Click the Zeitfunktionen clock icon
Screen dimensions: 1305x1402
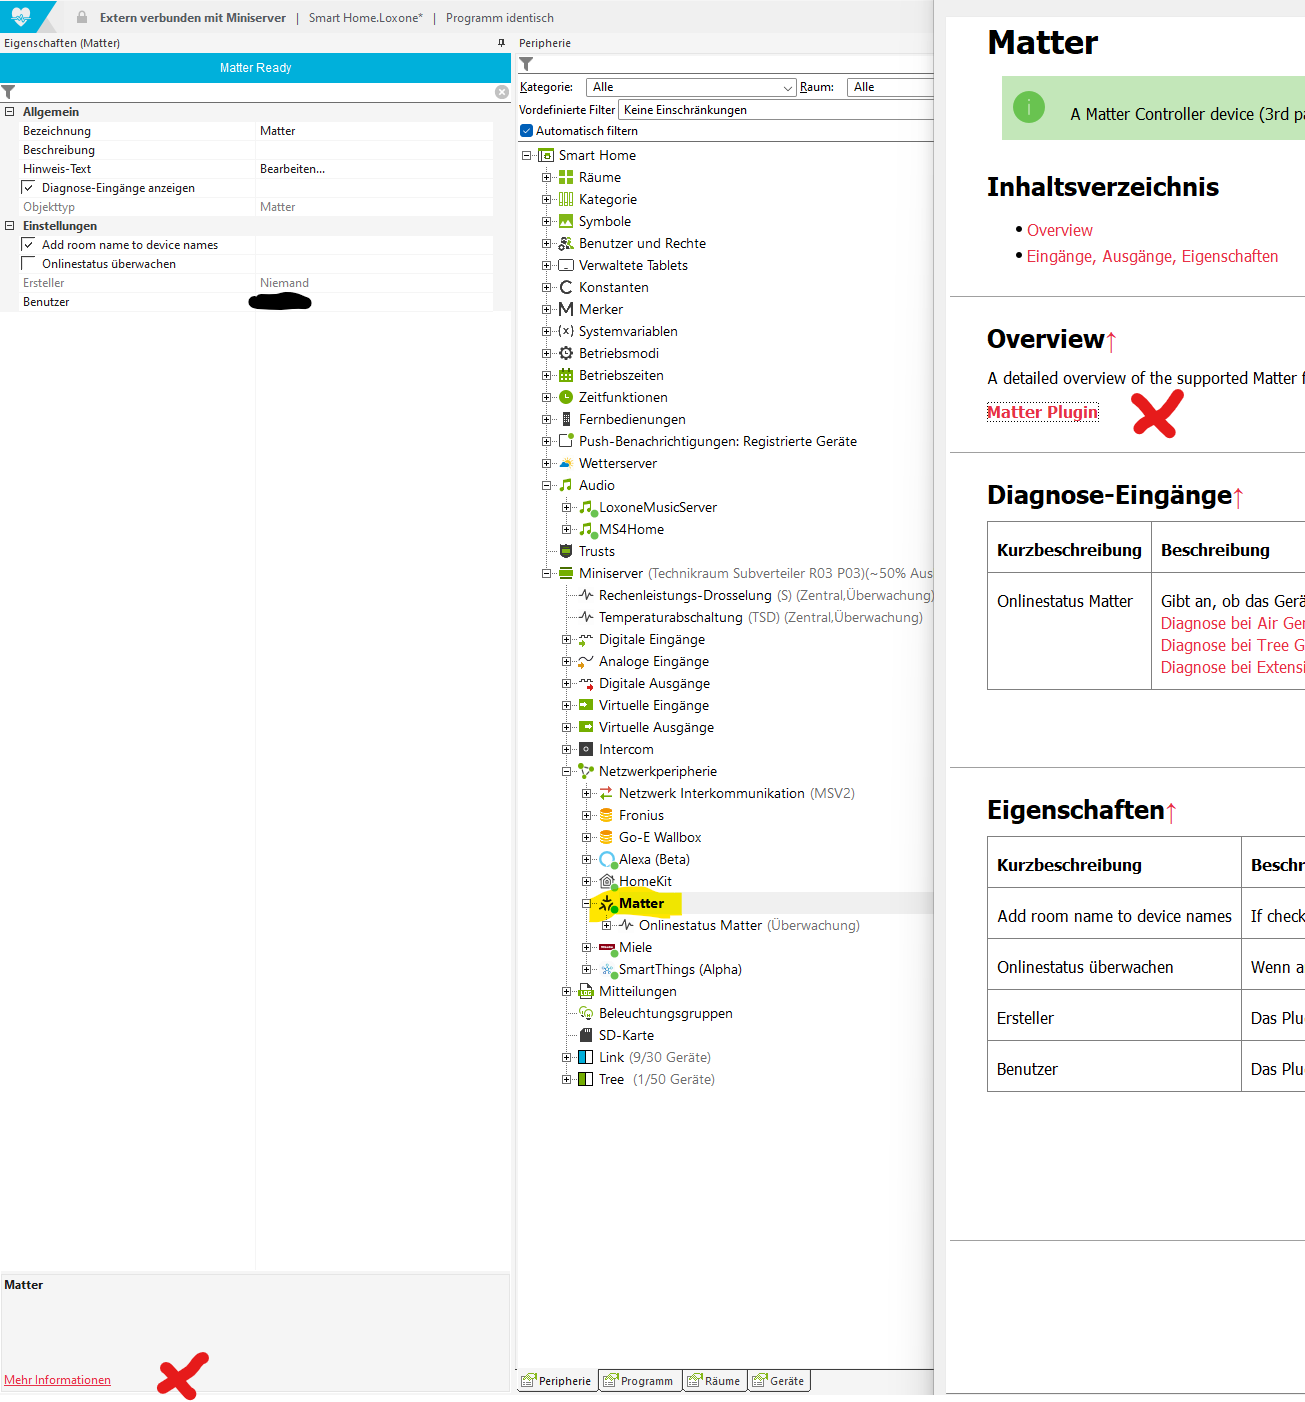click(566, 397)
